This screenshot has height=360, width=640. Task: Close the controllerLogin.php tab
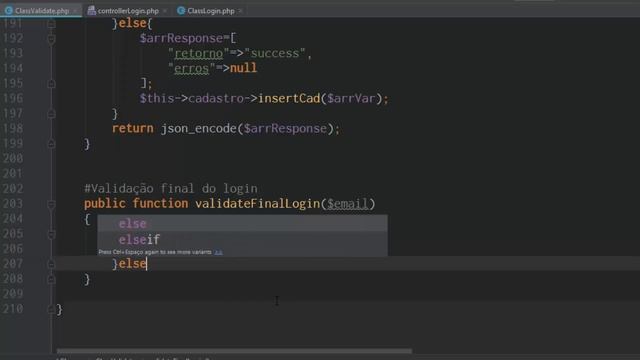(x=164, y=11)
